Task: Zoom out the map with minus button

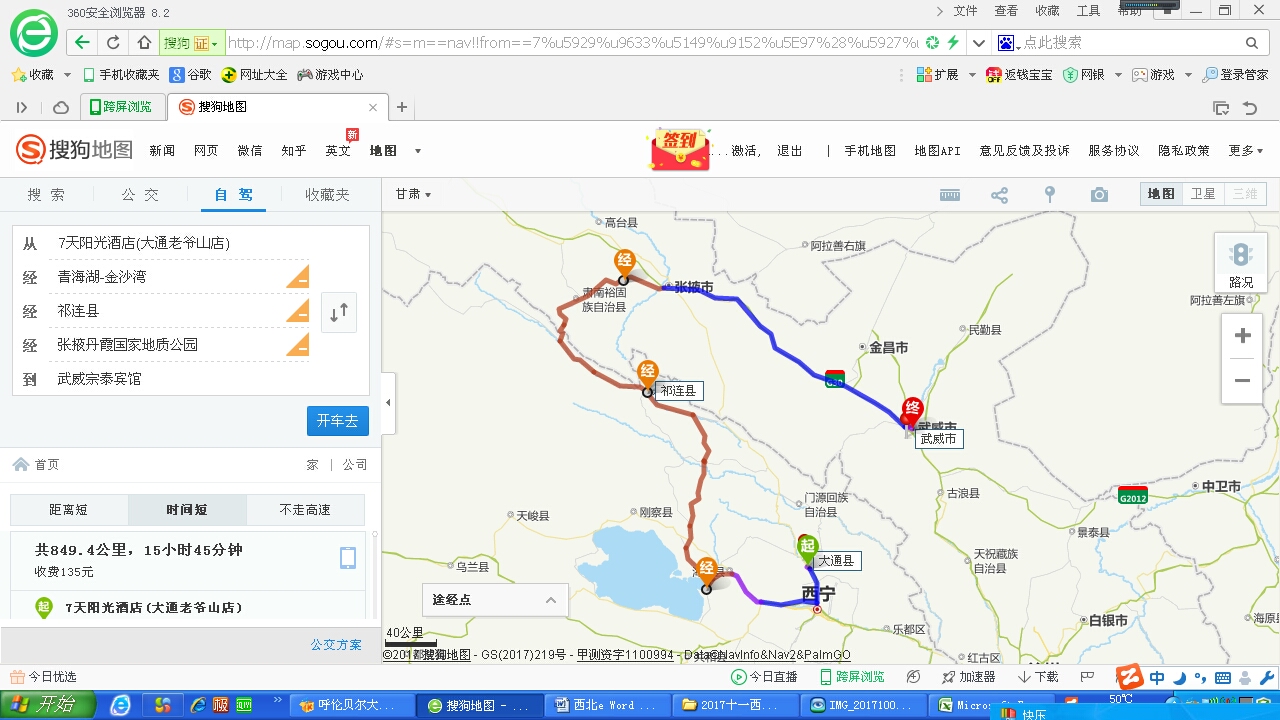Action: 1242,381
